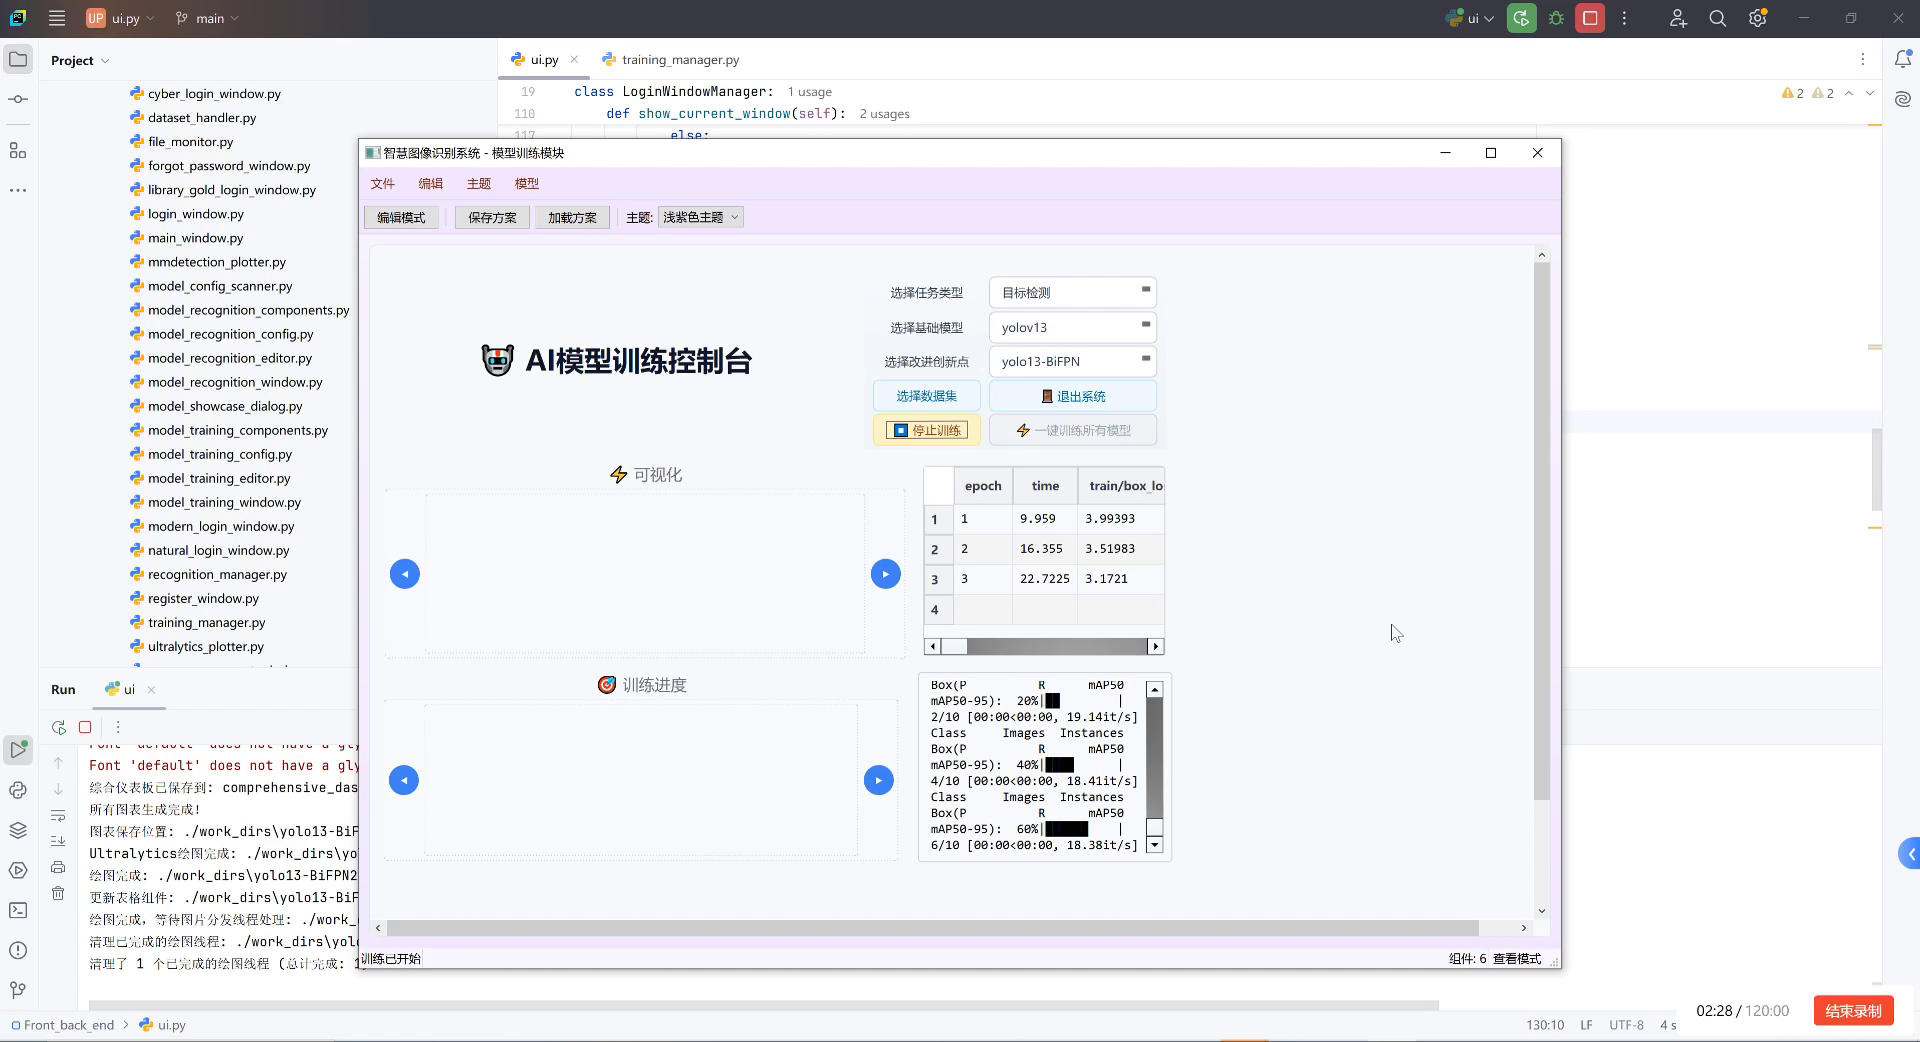Viewport: 1920px width, 1042px height.
Task: Open the 浅紫色主题 theme dropdown
Action: pos(700,217)
